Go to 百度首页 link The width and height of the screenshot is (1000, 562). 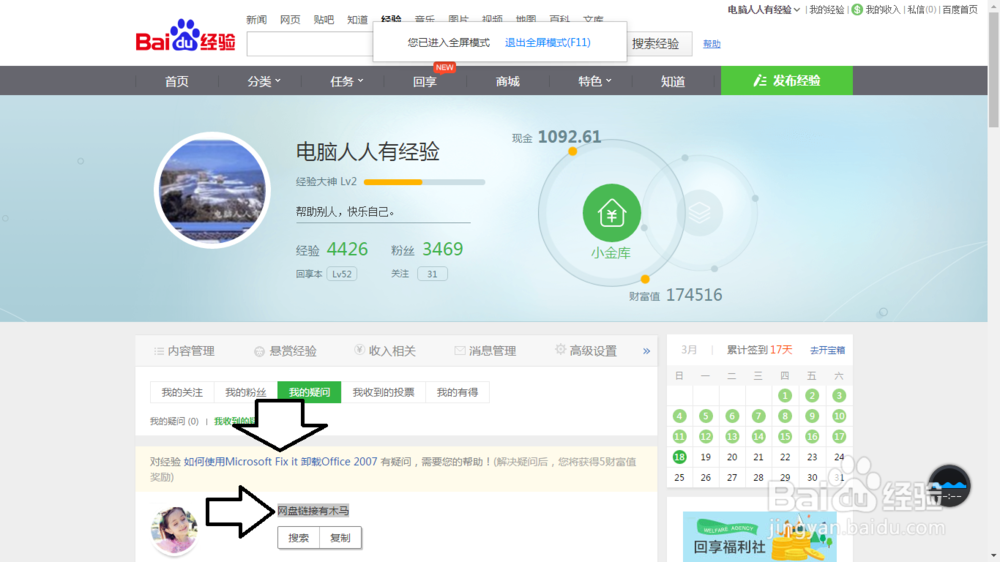tap(960, 10)
